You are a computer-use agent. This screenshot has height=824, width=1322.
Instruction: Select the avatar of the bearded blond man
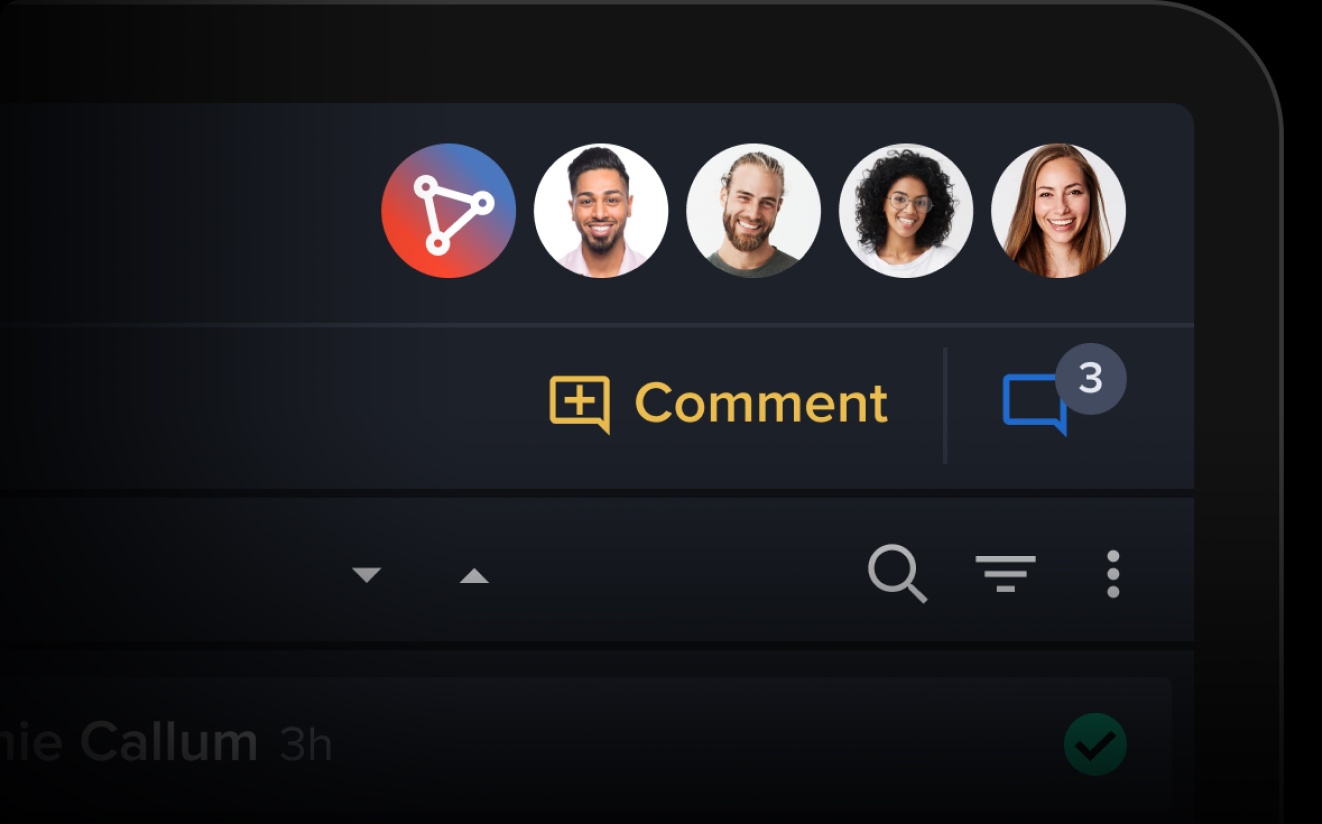click(753, 211)
